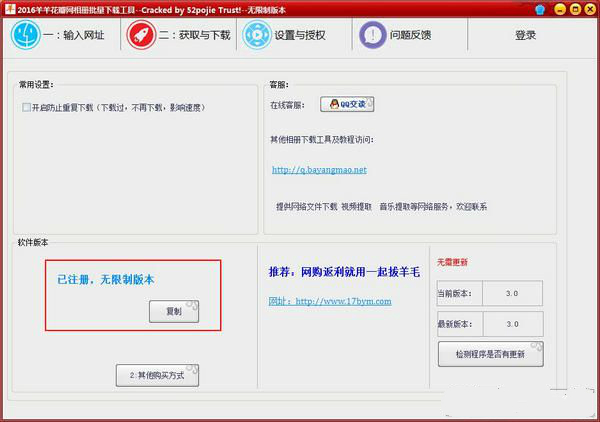
Task: Click the red rocket icon for 获取与下载
Action: coord(141,35)
